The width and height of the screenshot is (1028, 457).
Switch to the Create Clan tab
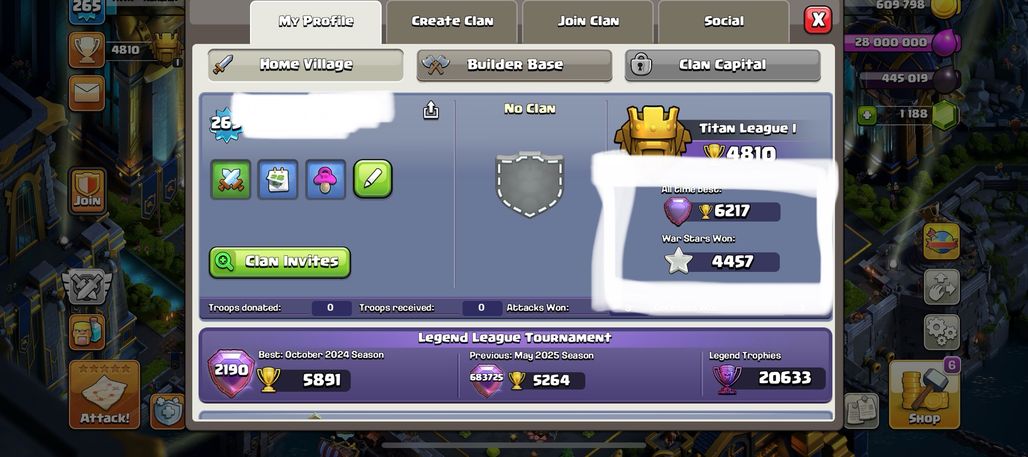(452, 22)
